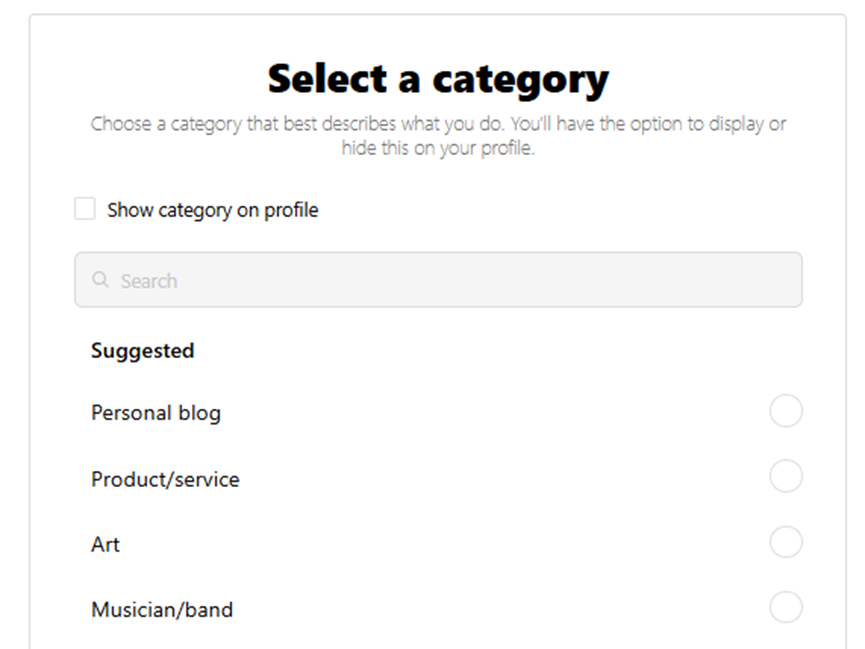This screenshot has width=865, height=649.
Task: Click the Select a category title
Action: tap(437, 78)
